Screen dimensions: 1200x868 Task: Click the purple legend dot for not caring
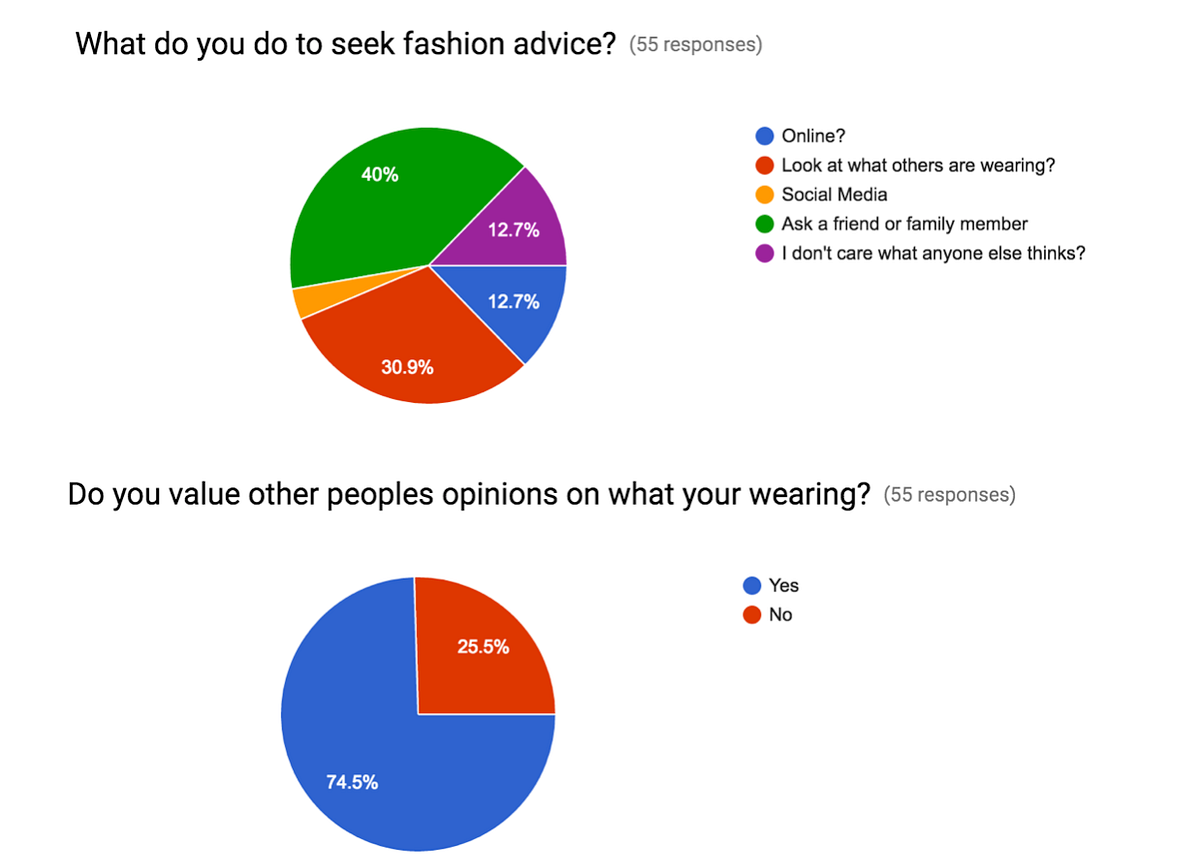coord(765,253)
